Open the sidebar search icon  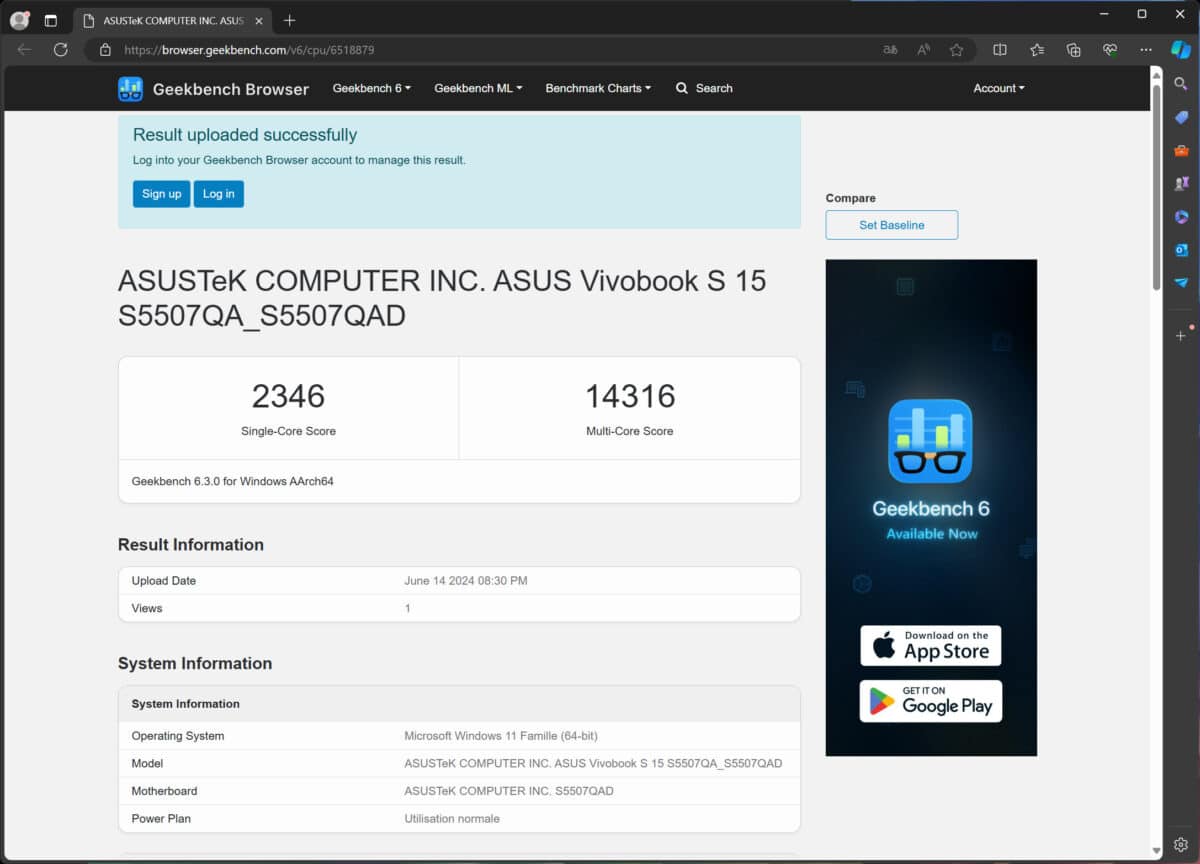[x=1181, y=85]
